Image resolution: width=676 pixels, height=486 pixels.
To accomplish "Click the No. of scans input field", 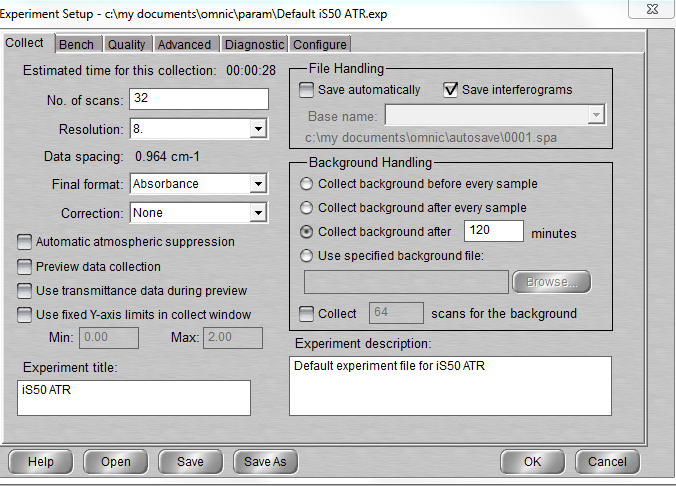I will tap(199, 99).
